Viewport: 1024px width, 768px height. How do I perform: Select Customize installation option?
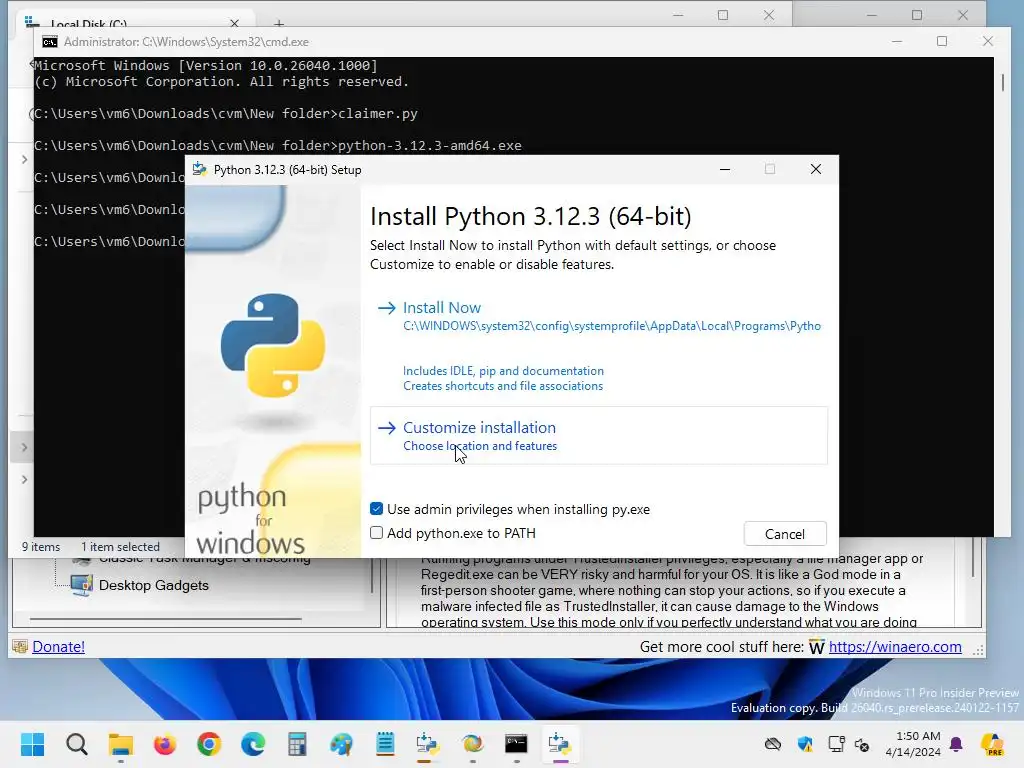click(599, 436)
